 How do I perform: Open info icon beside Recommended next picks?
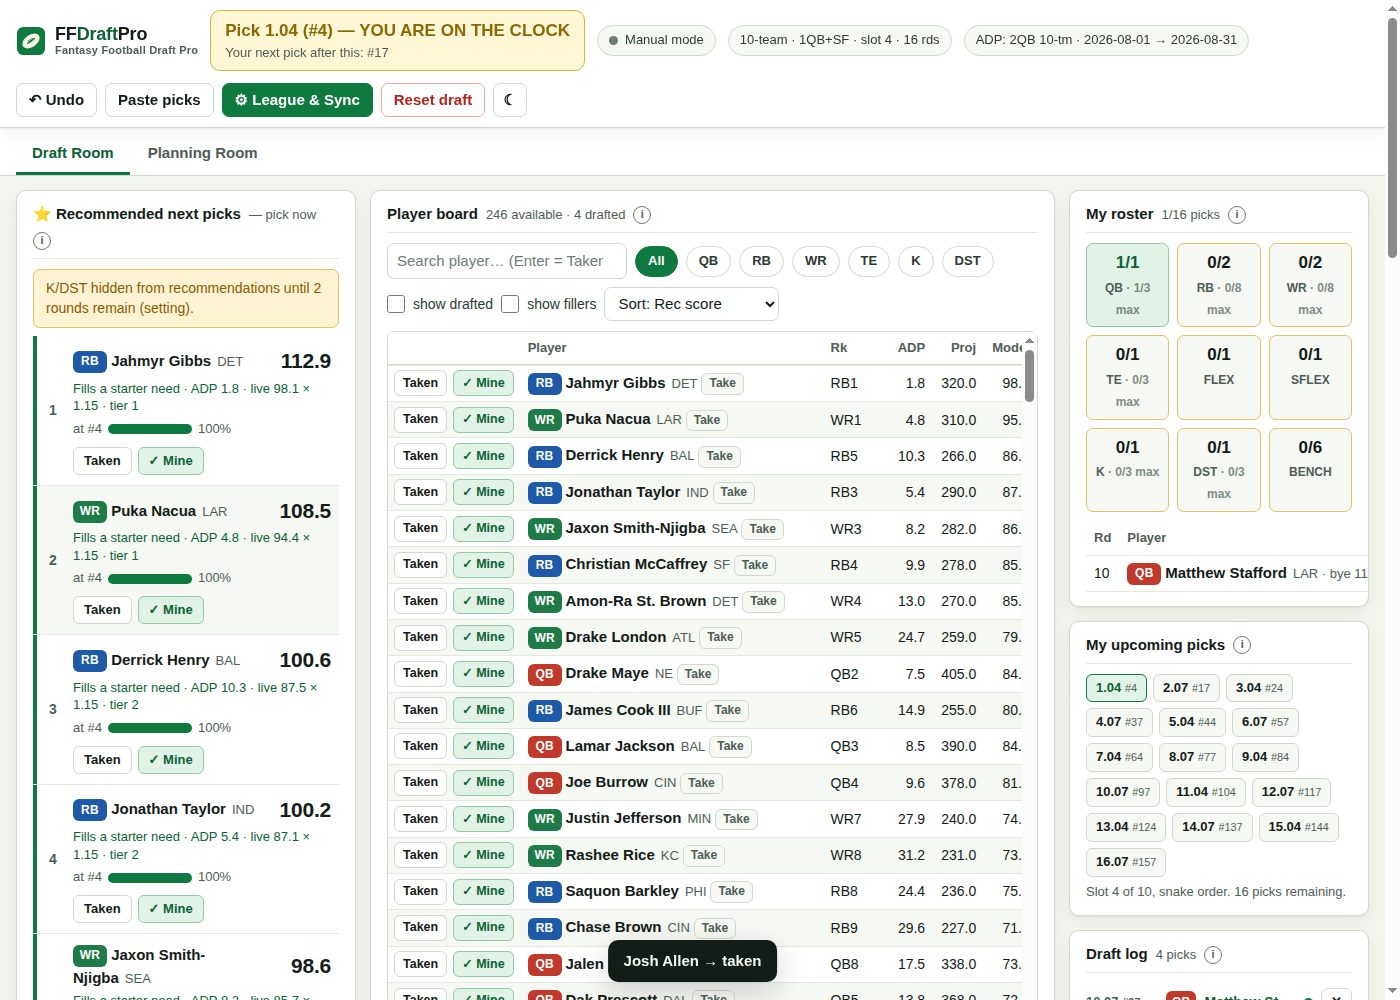(x=42, y=241)
